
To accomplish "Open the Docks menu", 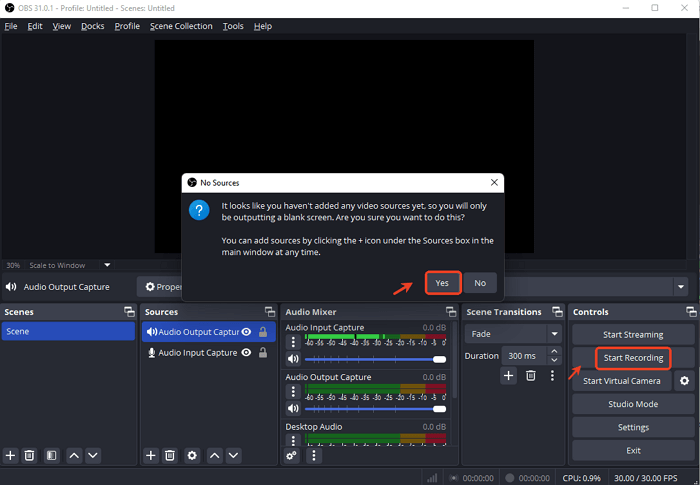I will pos(92,26).
